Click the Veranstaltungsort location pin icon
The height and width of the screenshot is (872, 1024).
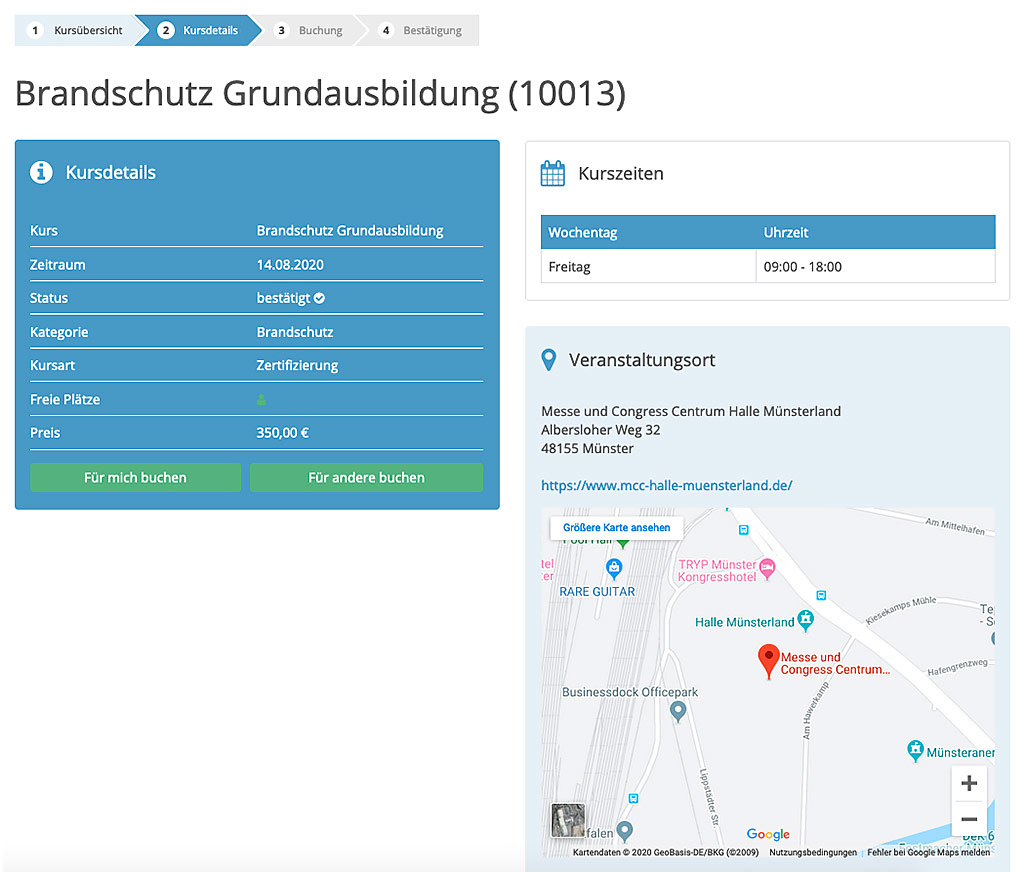tap(549, 360)
